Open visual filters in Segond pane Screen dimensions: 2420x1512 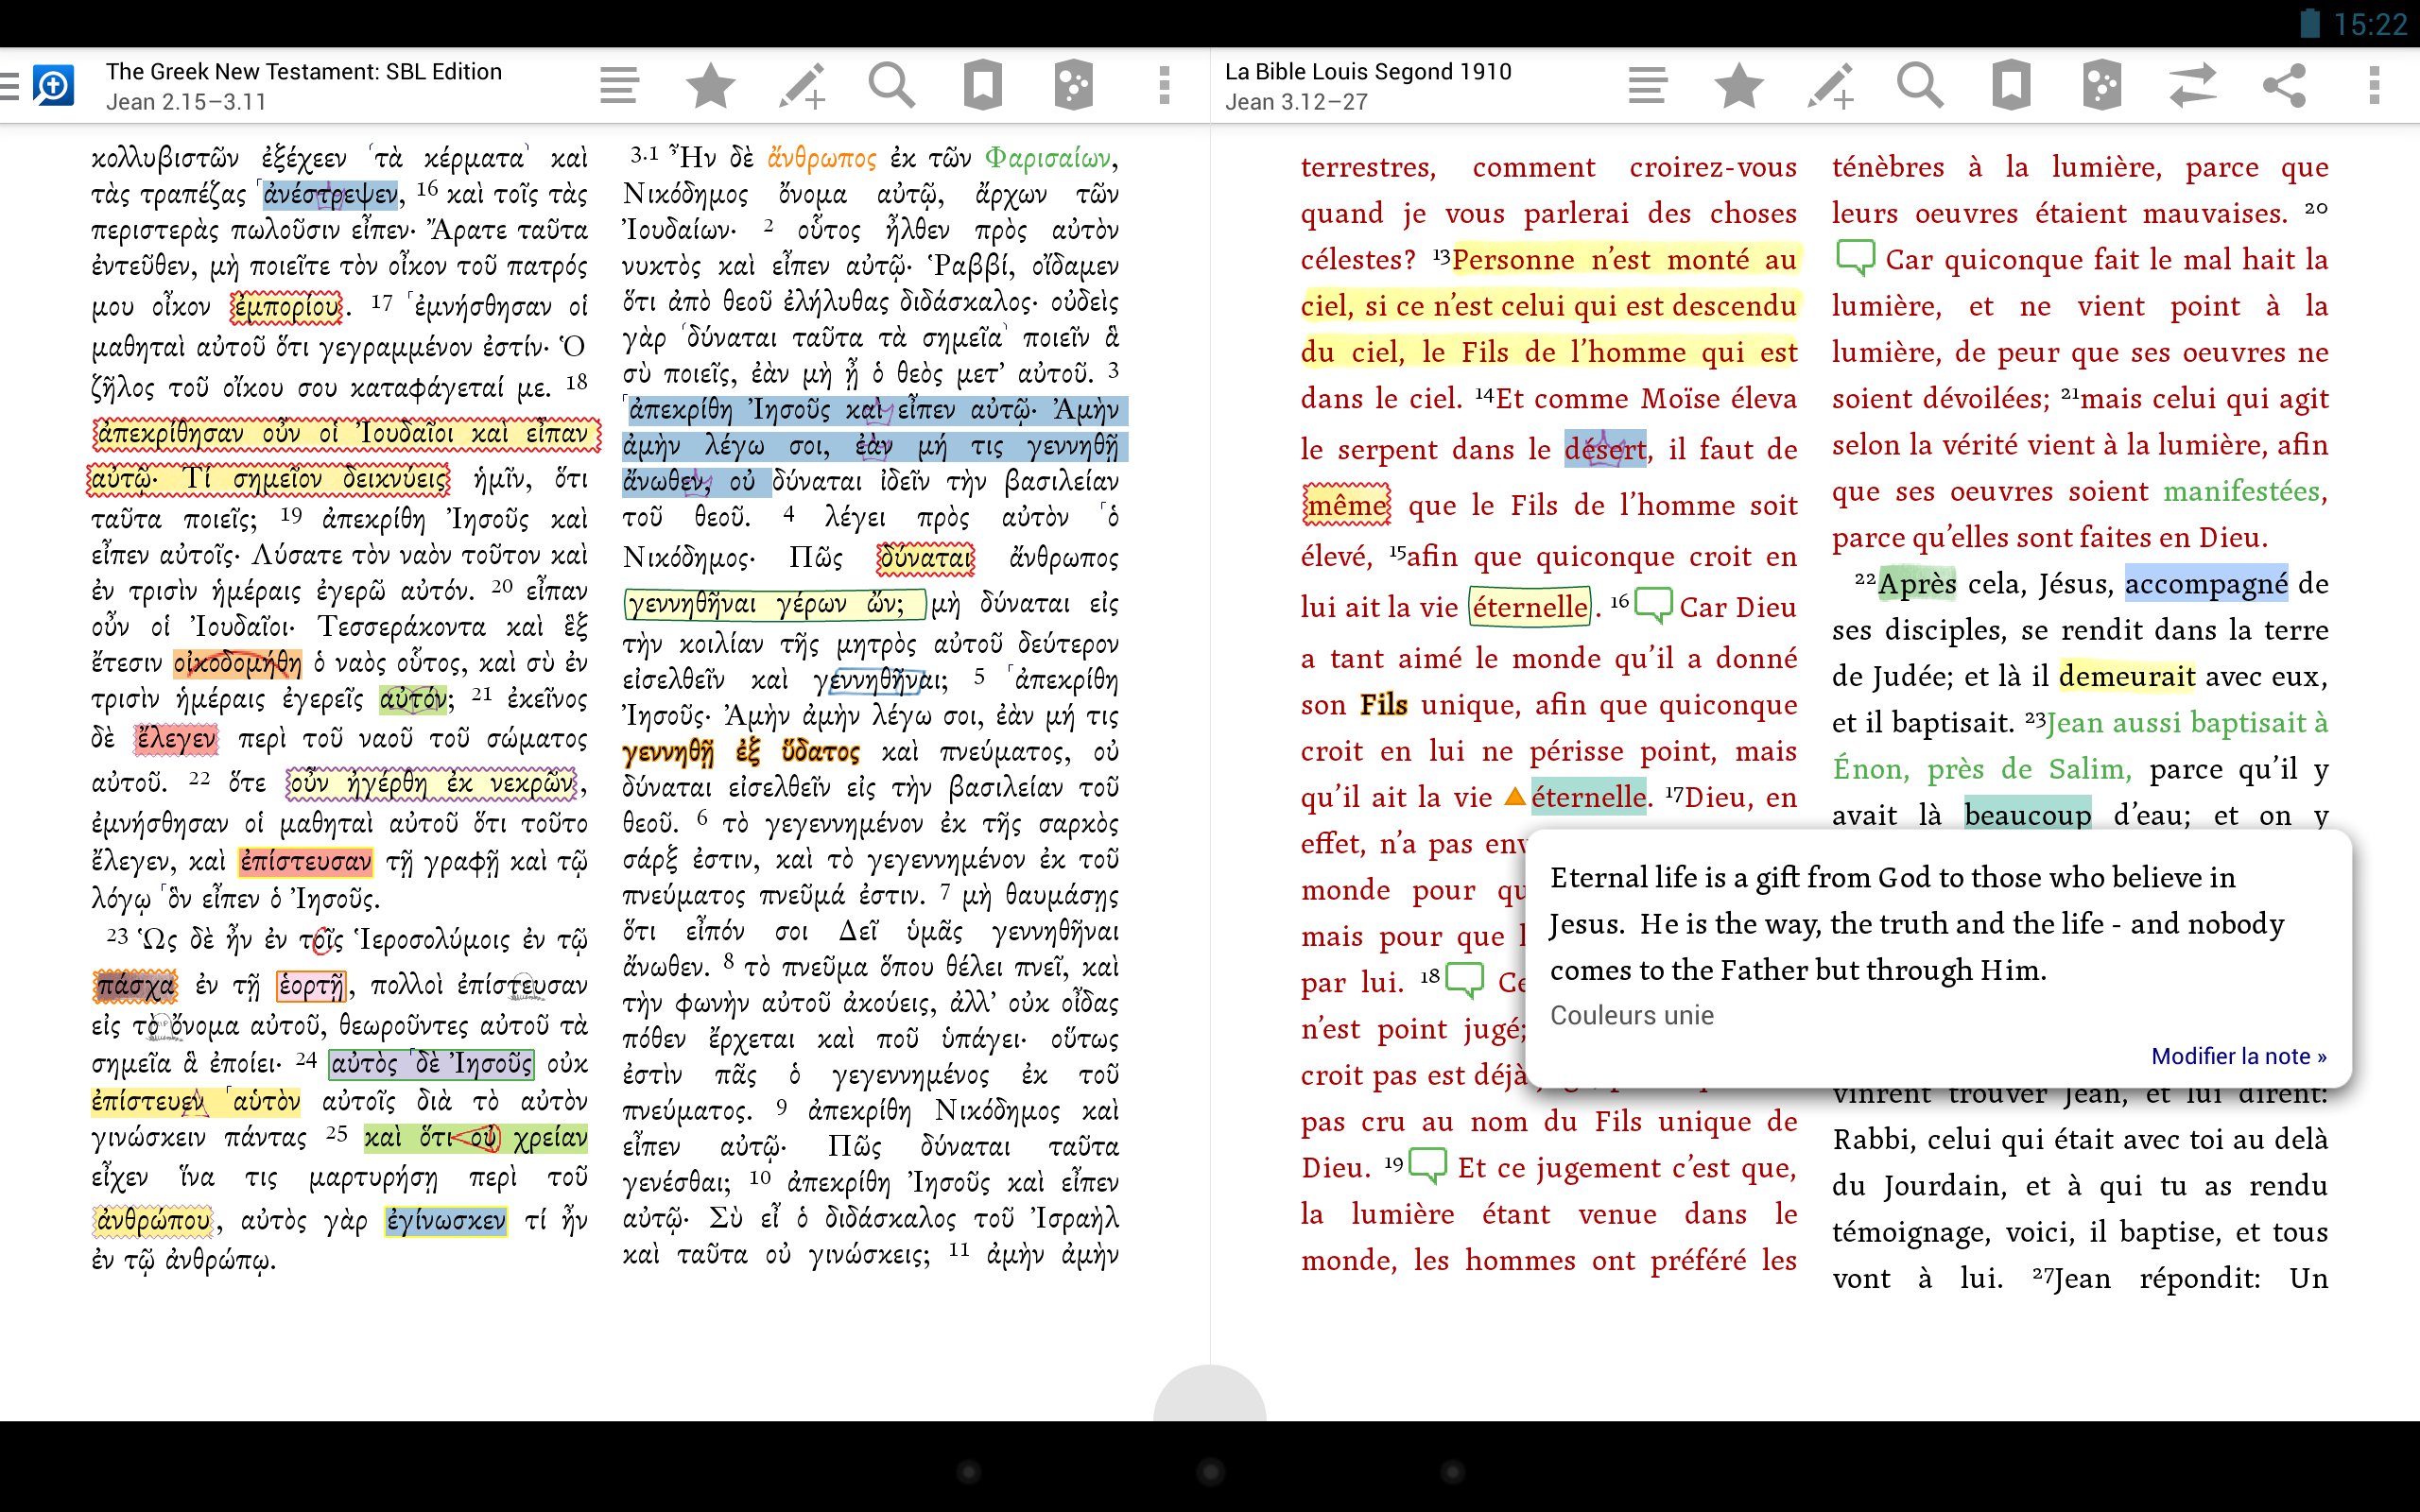click(2102, 86)
